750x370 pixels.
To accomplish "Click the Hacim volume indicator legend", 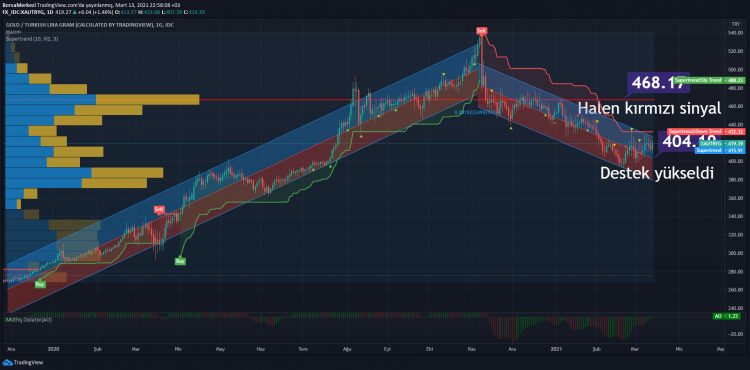I will click(11, 32).
